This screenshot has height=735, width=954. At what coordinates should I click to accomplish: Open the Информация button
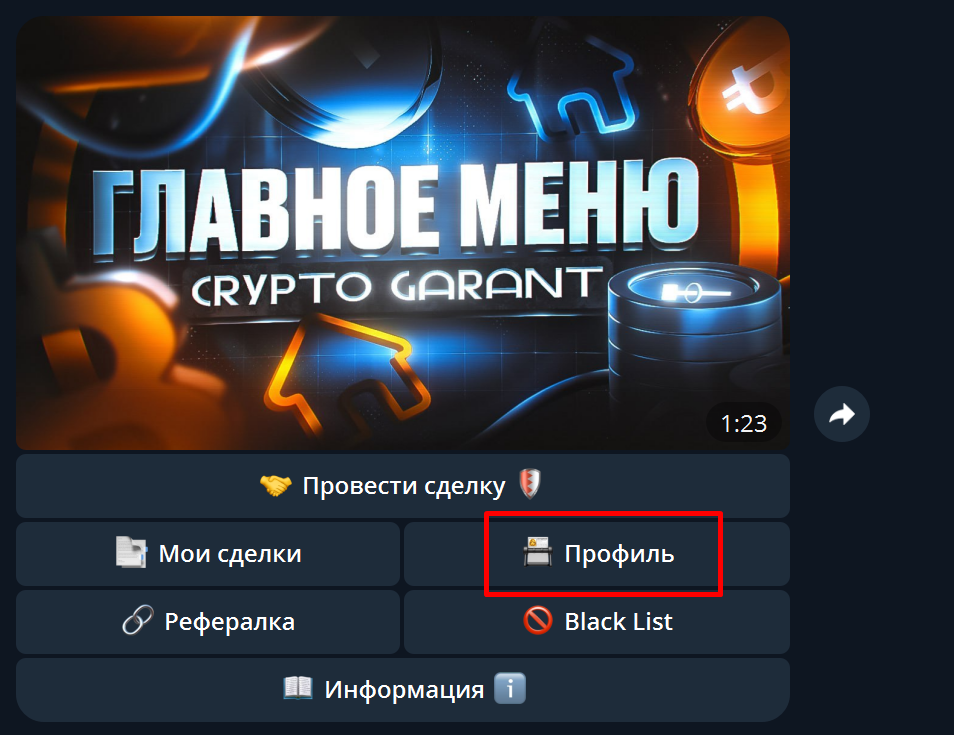403,690
